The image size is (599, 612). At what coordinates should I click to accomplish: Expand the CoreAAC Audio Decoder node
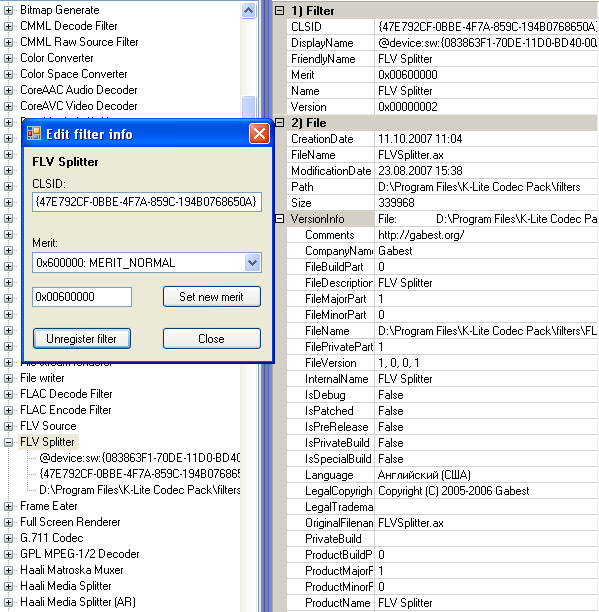(x=8, y=90)
